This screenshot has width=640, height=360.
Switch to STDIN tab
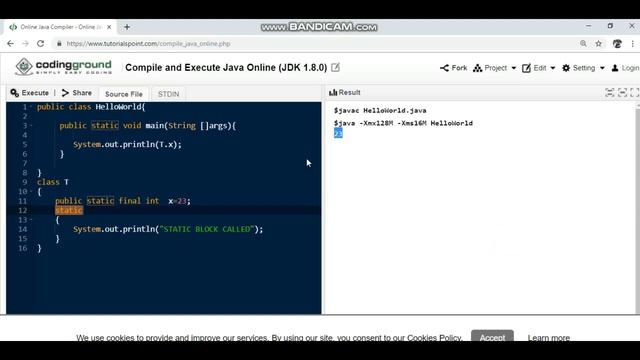coord(168,94)
